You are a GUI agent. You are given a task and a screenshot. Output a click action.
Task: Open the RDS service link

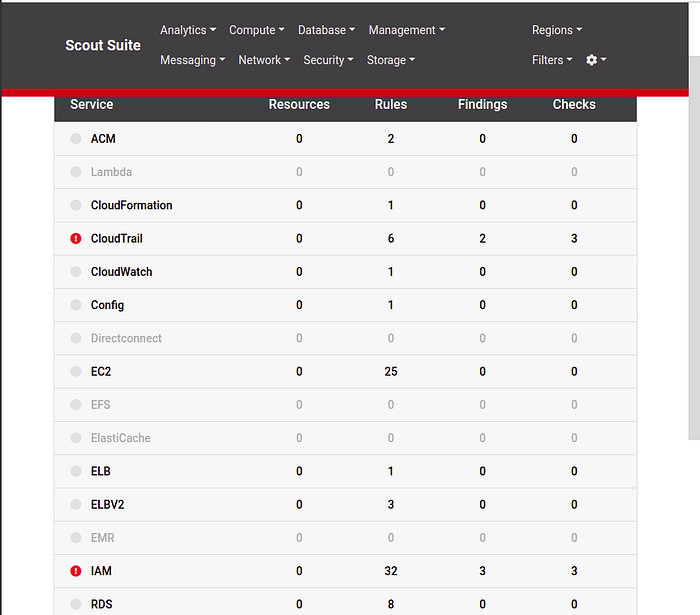[x=102, y=604]
